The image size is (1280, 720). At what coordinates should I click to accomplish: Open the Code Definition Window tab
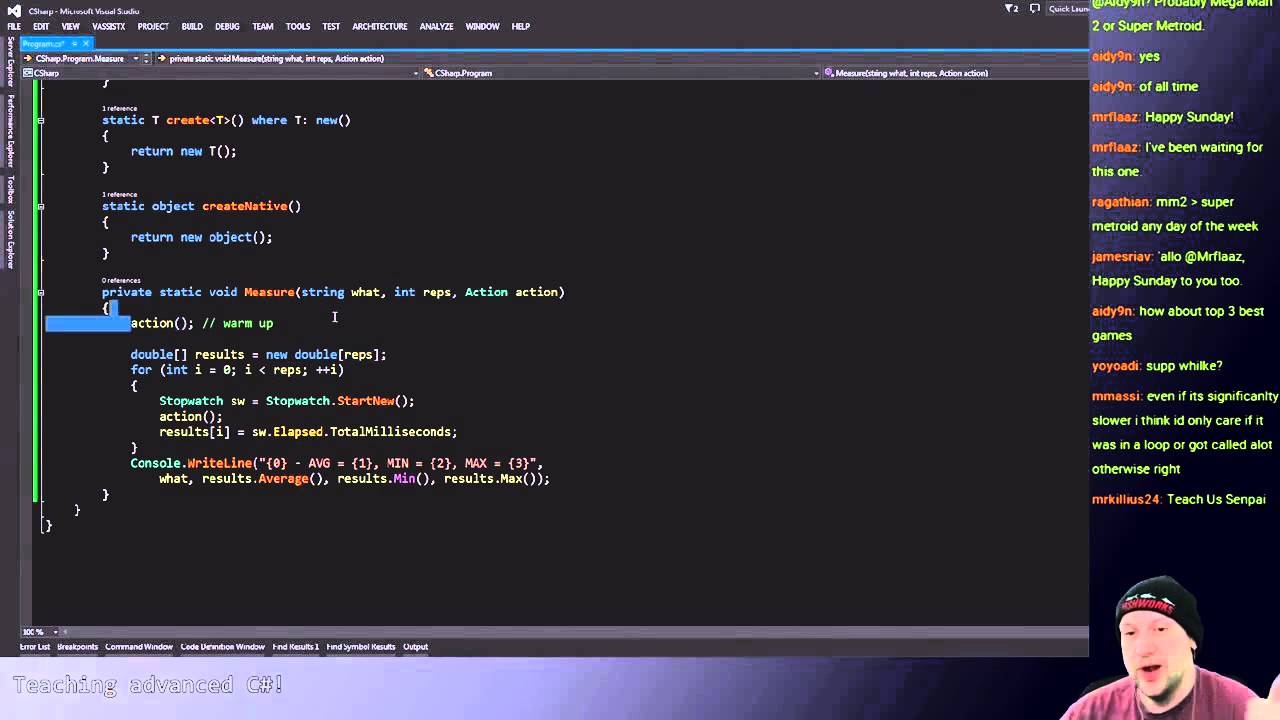[x=222, y=646]
